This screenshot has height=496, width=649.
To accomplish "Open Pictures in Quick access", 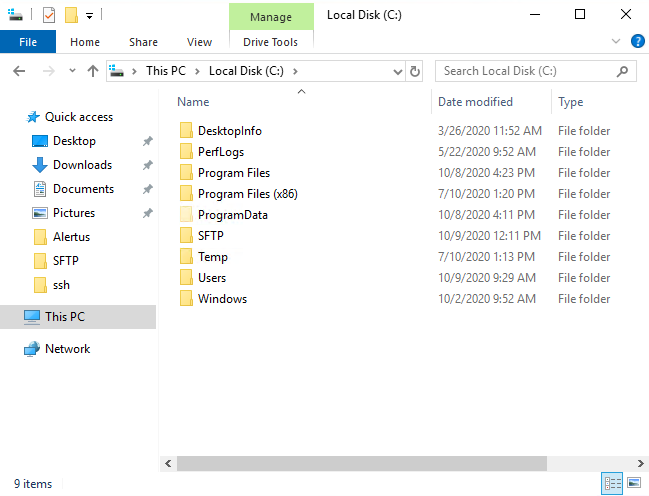I will coord(74,213).
